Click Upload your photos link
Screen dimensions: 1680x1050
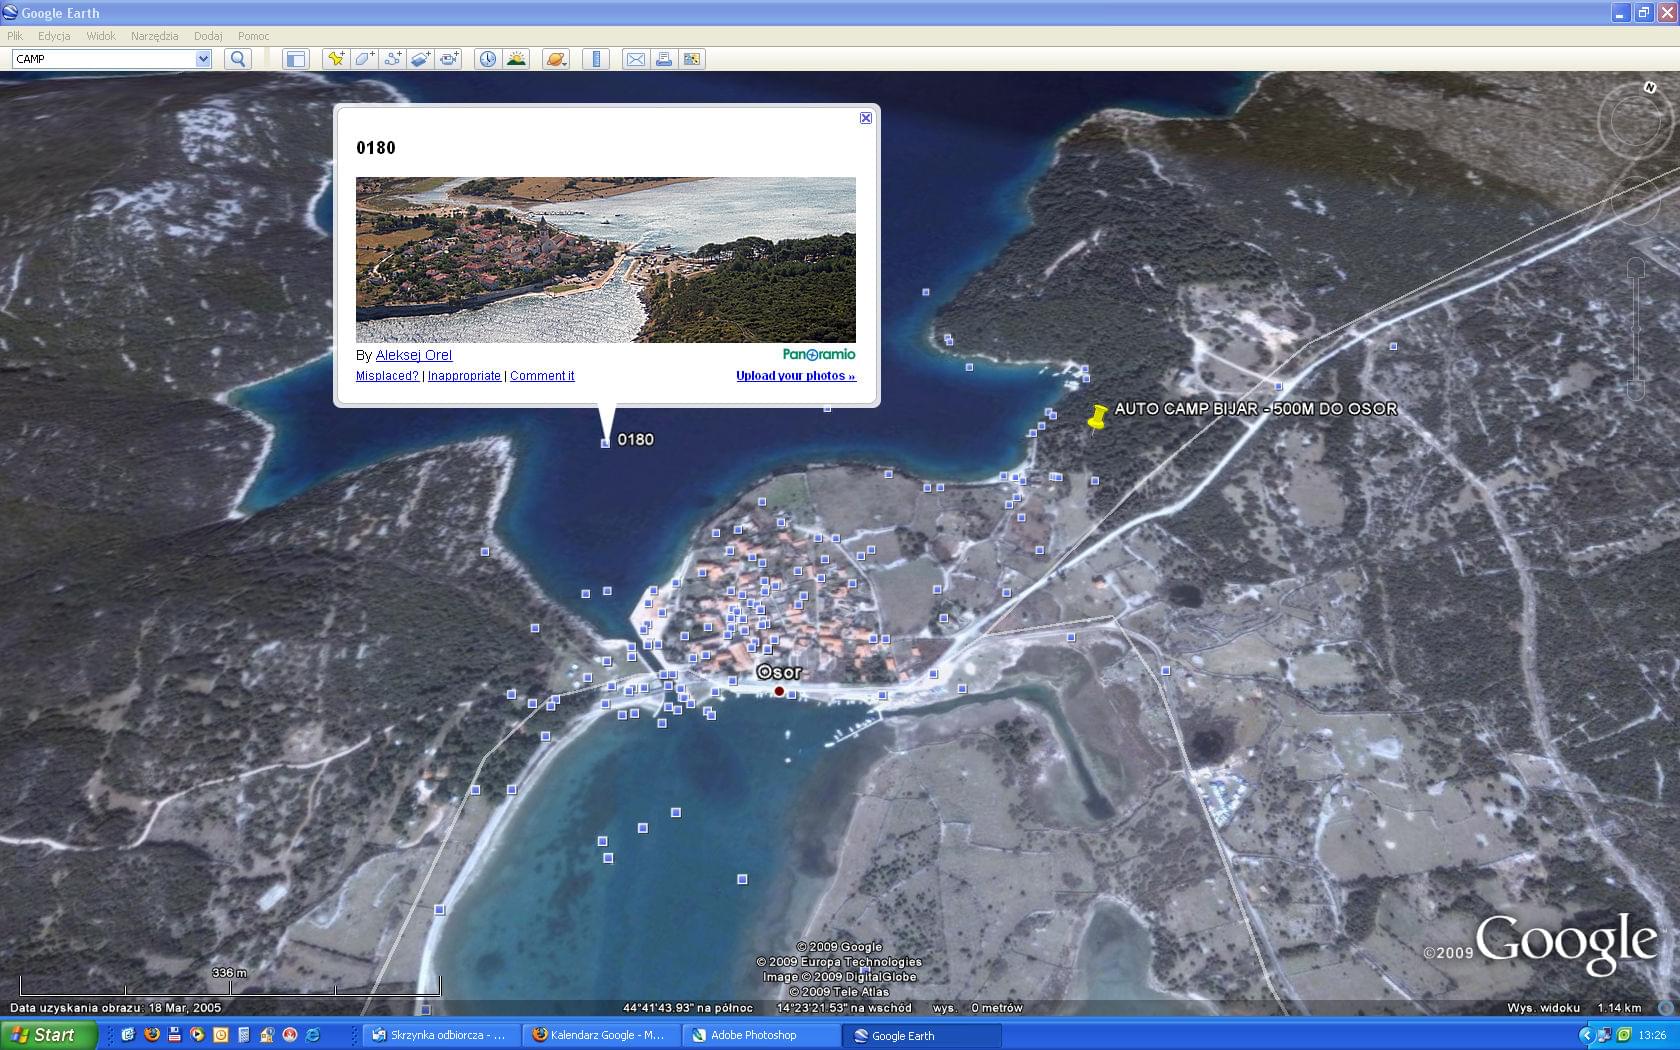[x=796, y=376]
